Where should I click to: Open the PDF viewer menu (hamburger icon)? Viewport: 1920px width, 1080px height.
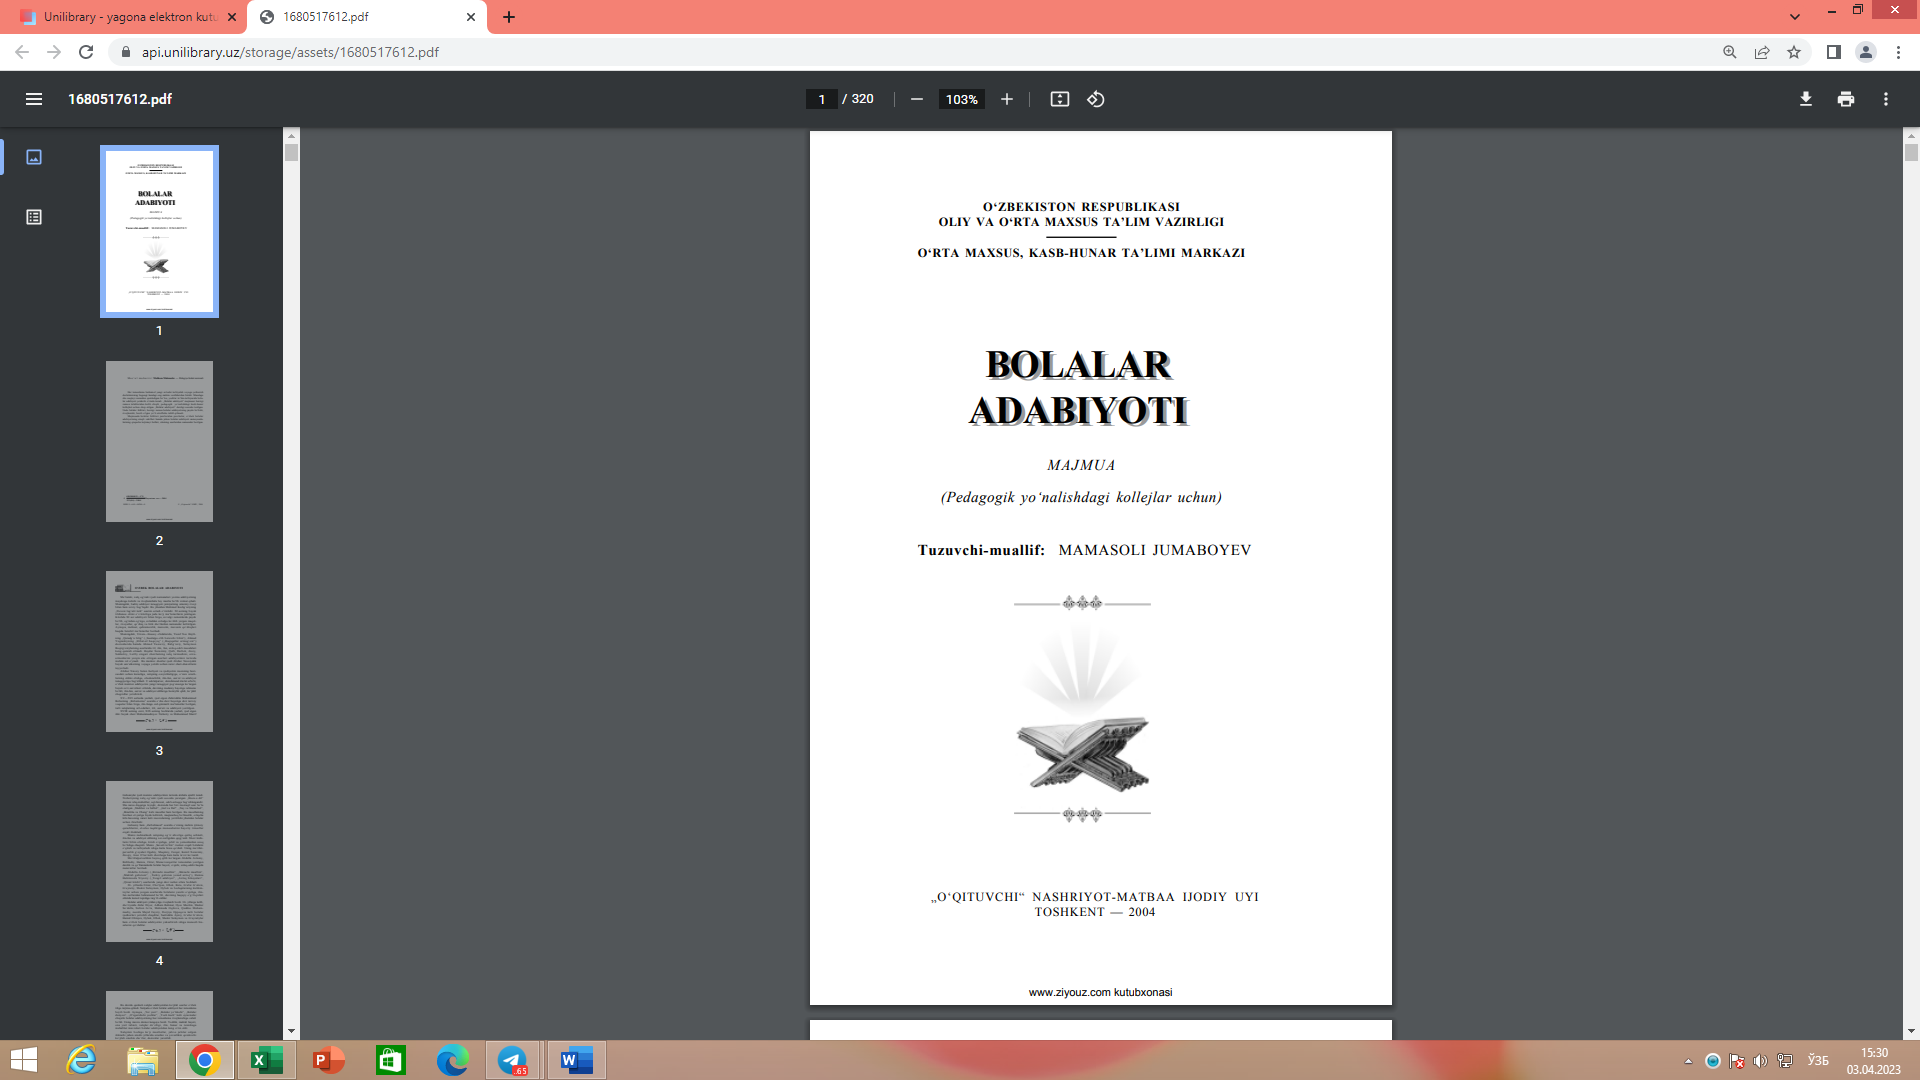(x=34, y=99)
